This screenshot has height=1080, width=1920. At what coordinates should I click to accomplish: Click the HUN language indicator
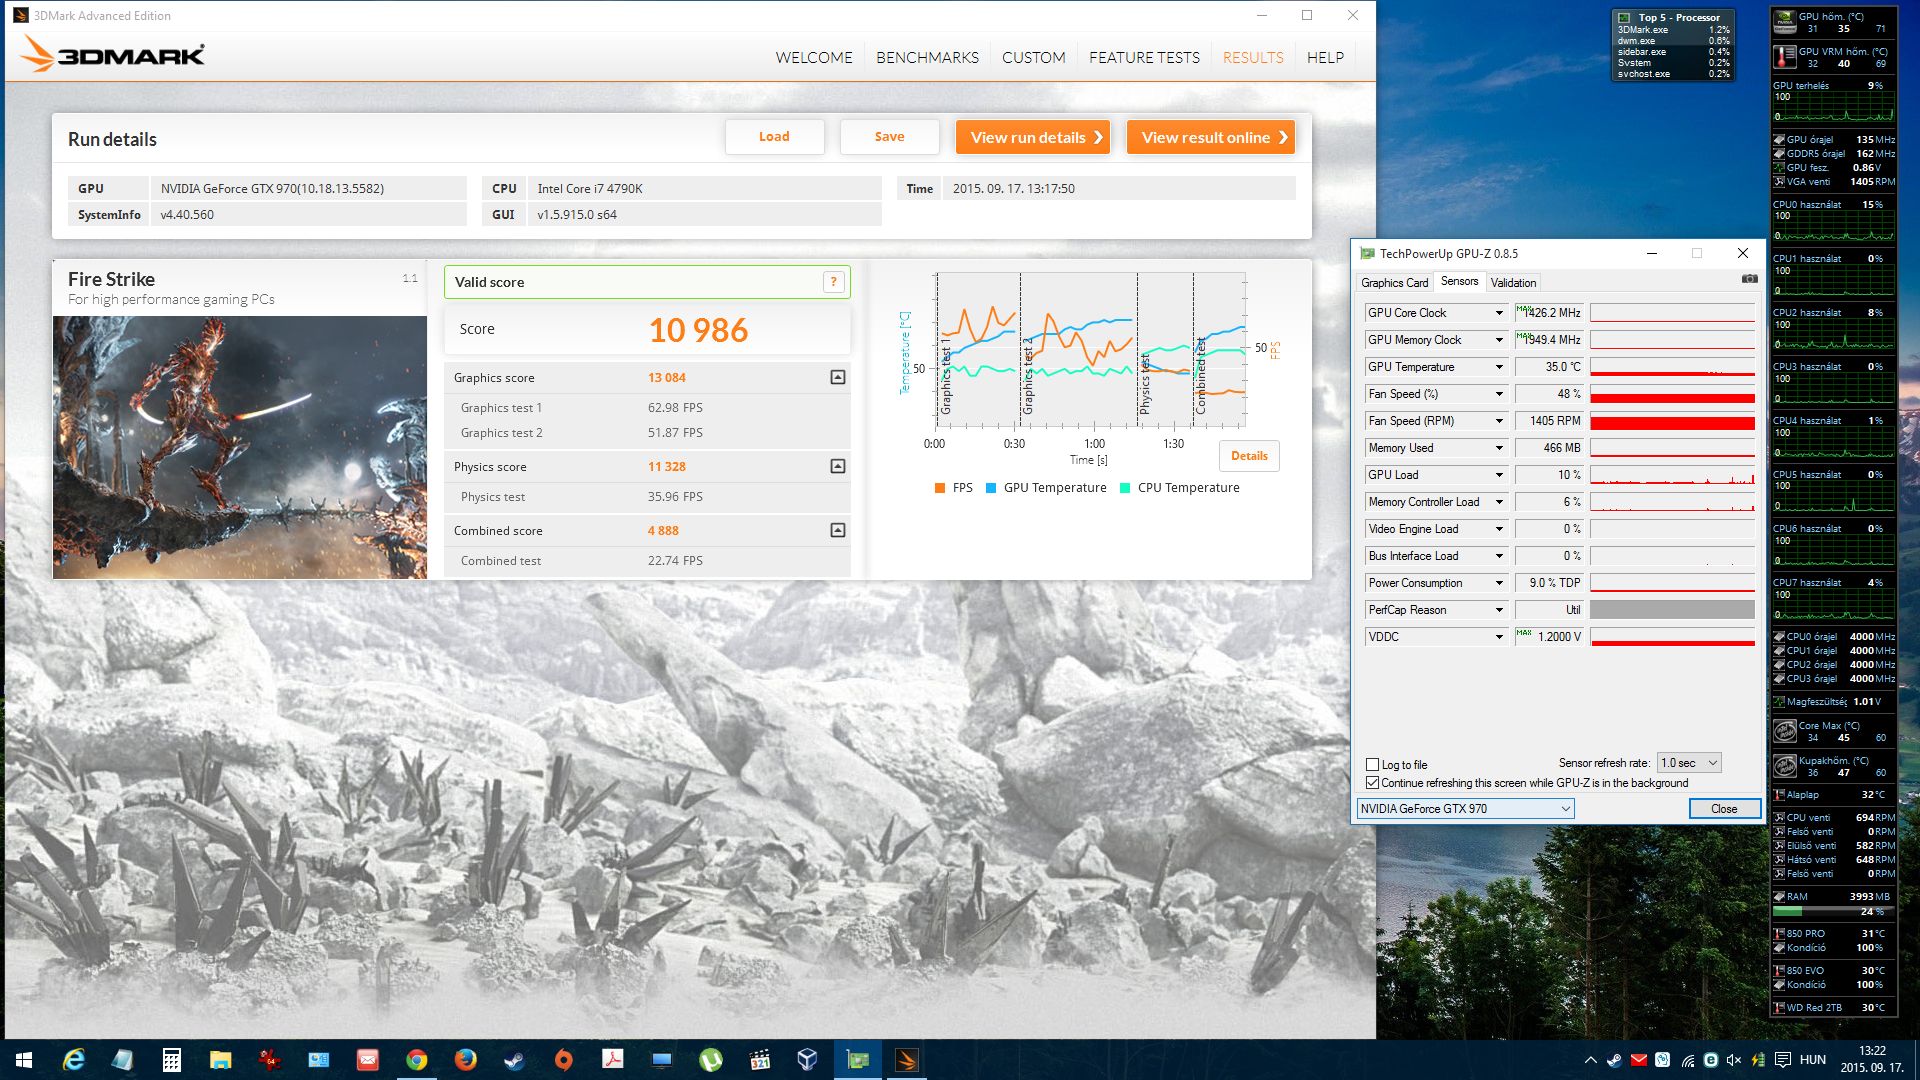[1813, 1060]
